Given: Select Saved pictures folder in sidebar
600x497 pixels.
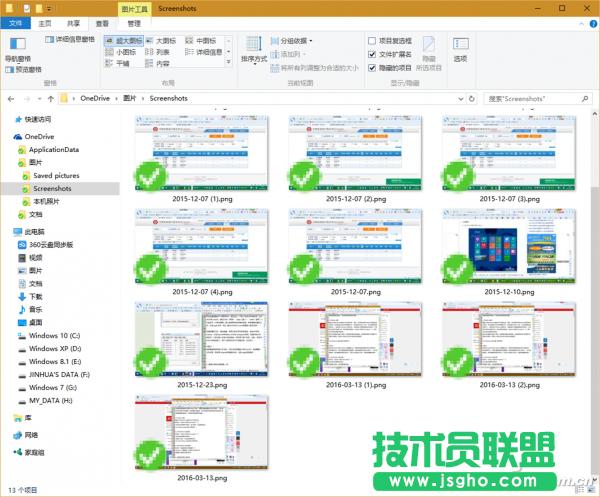Looking at the screenshot, I should (x=55, y=175).
